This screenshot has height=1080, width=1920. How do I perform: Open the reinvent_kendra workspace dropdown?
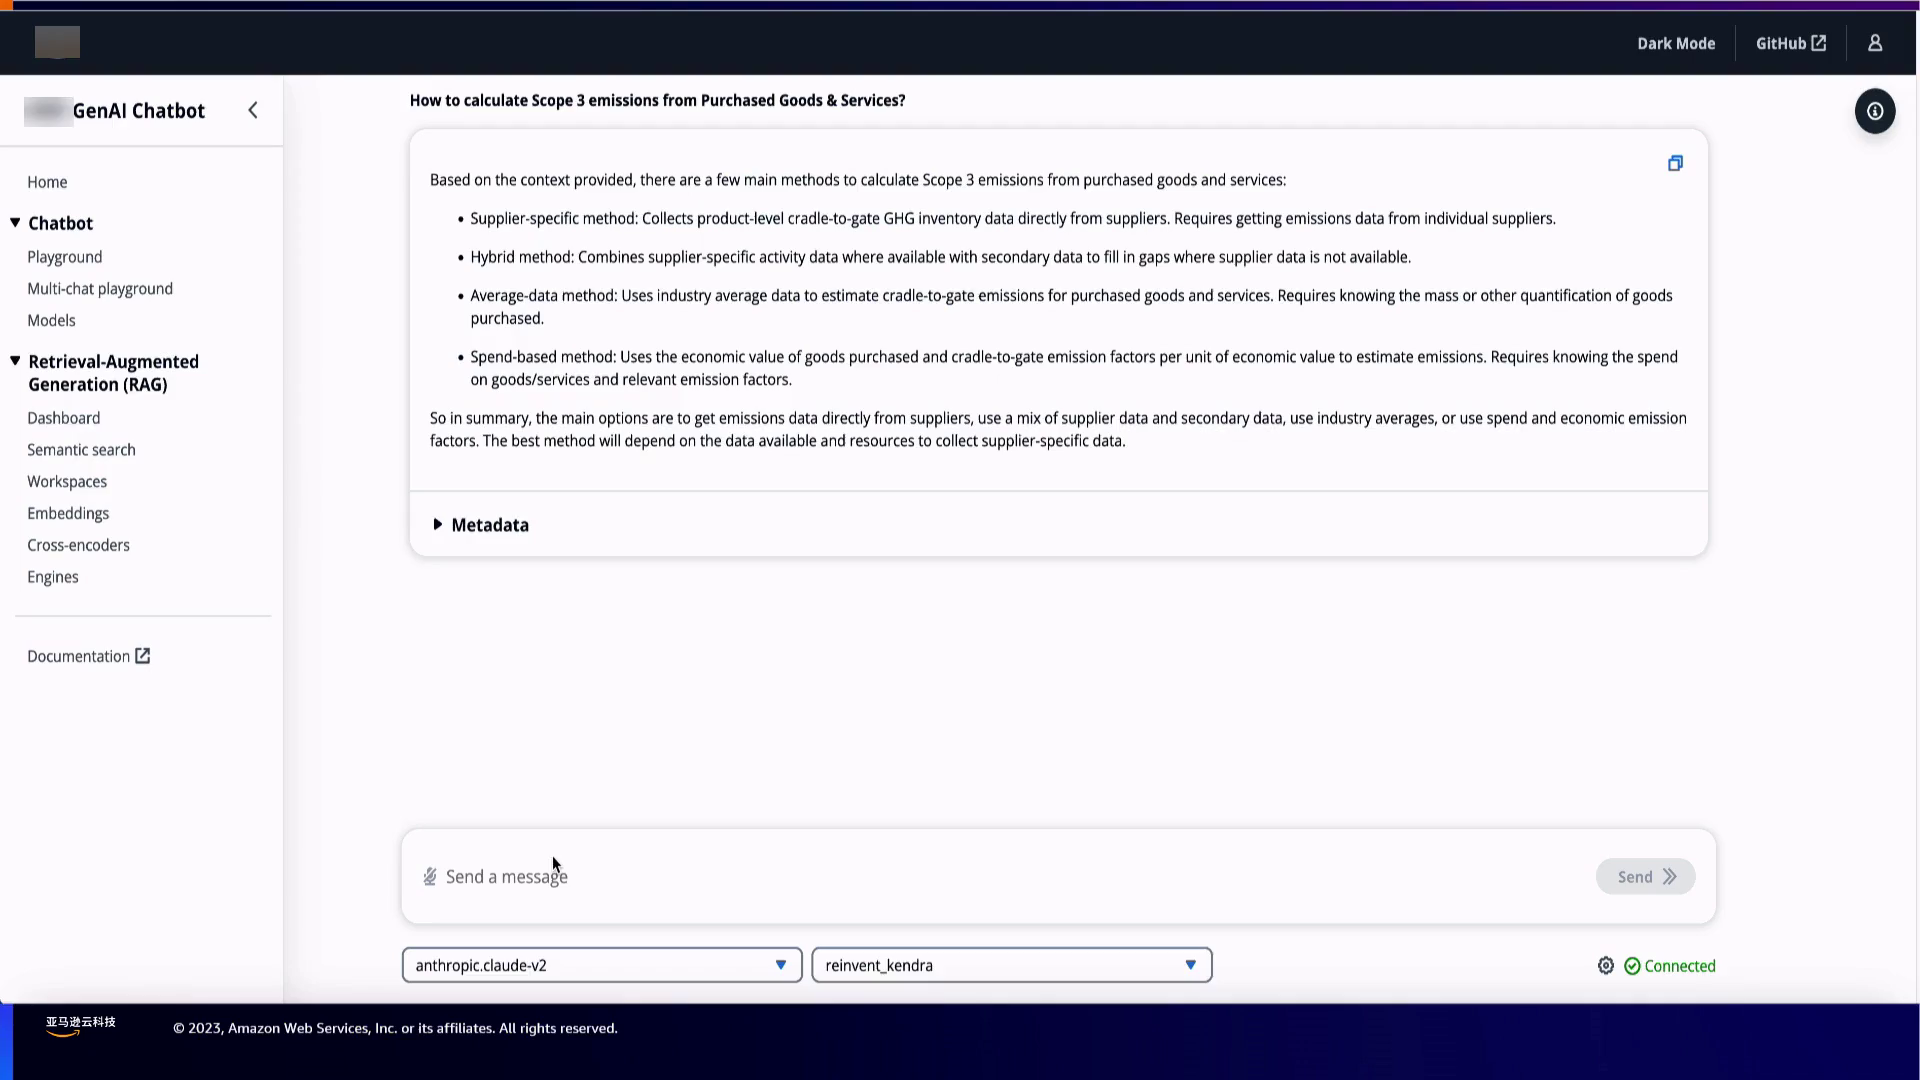[1011, 965]
